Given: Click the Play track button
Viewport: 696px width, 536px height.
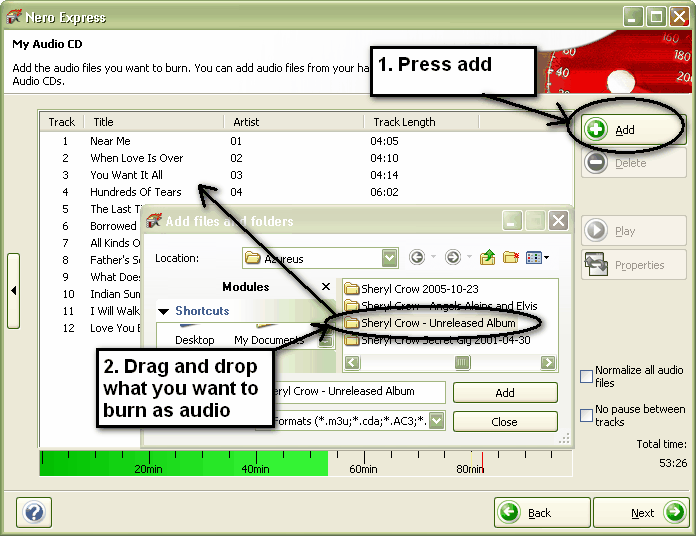Looking at the screenshot, I should coord(633,231).
